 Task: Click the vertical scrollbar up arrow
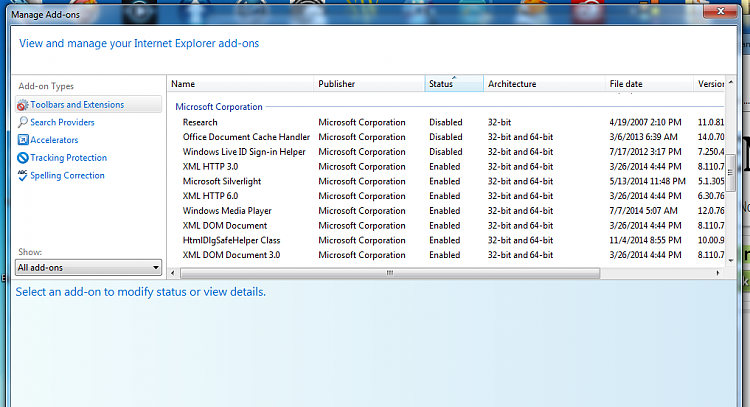tap(731, 83)
